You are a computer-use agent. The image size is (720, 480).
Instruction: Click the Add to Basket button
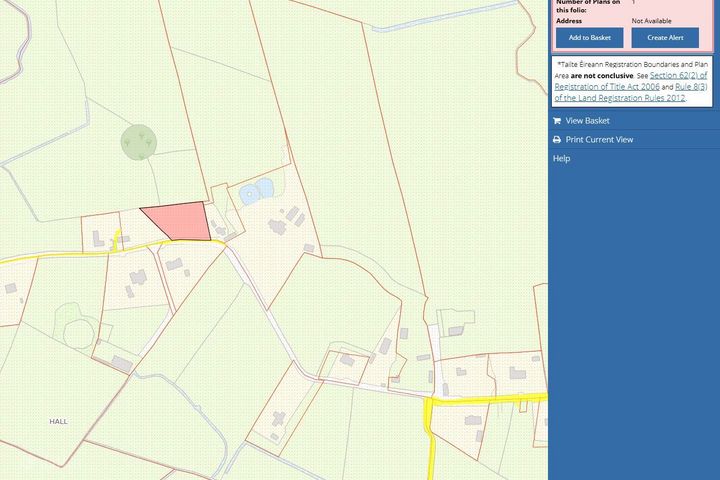590,38
